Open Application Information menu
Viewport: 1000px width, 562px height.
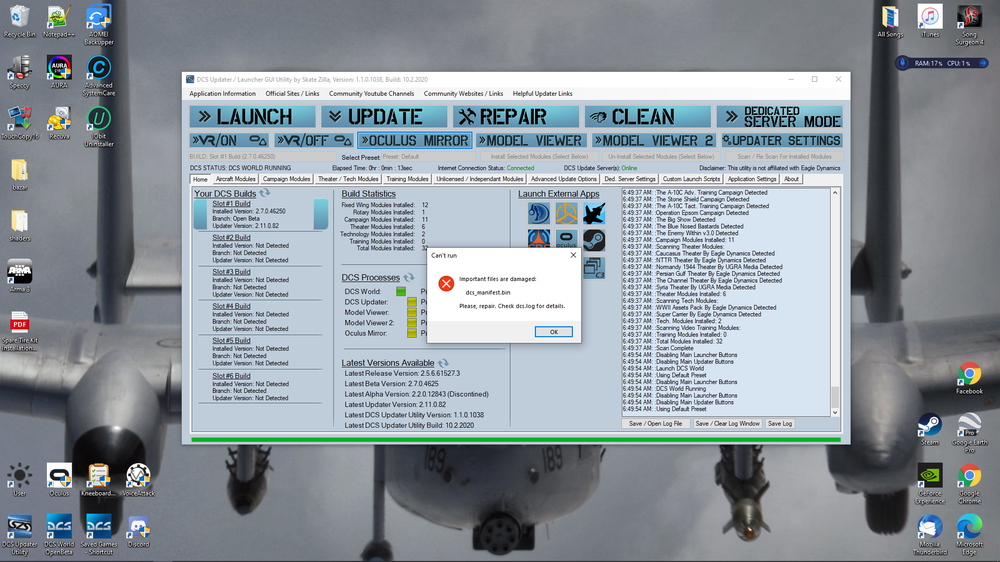tap(223, 94)
